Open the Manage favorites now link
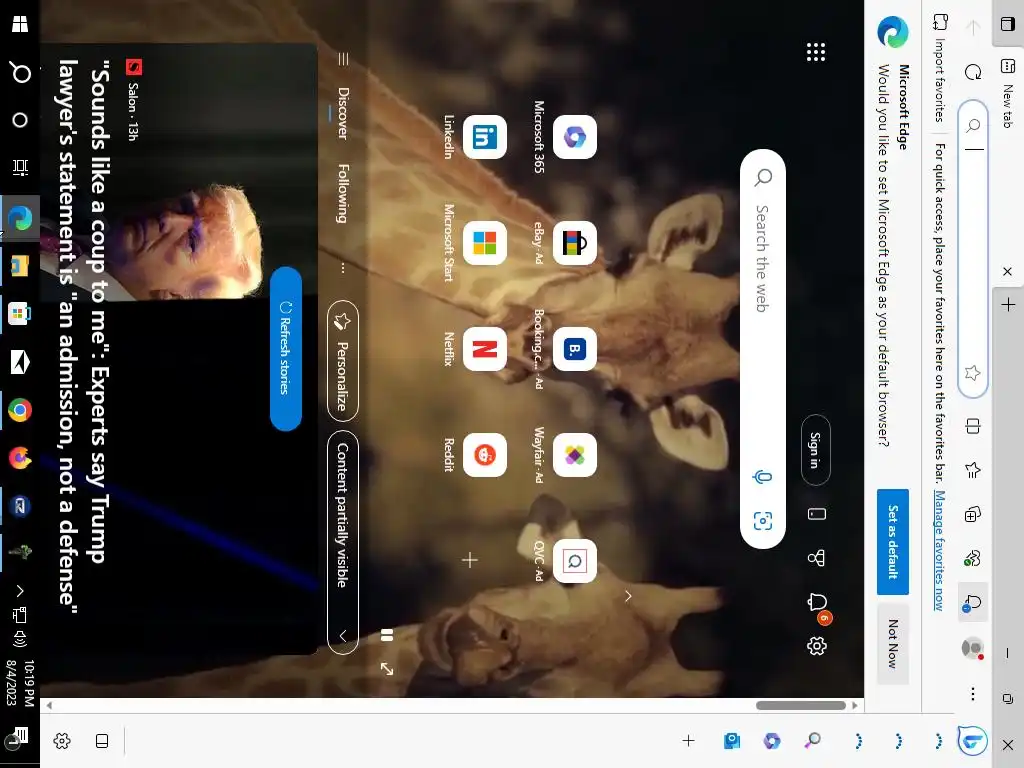 pyautogui.click(x=939, y=550)
